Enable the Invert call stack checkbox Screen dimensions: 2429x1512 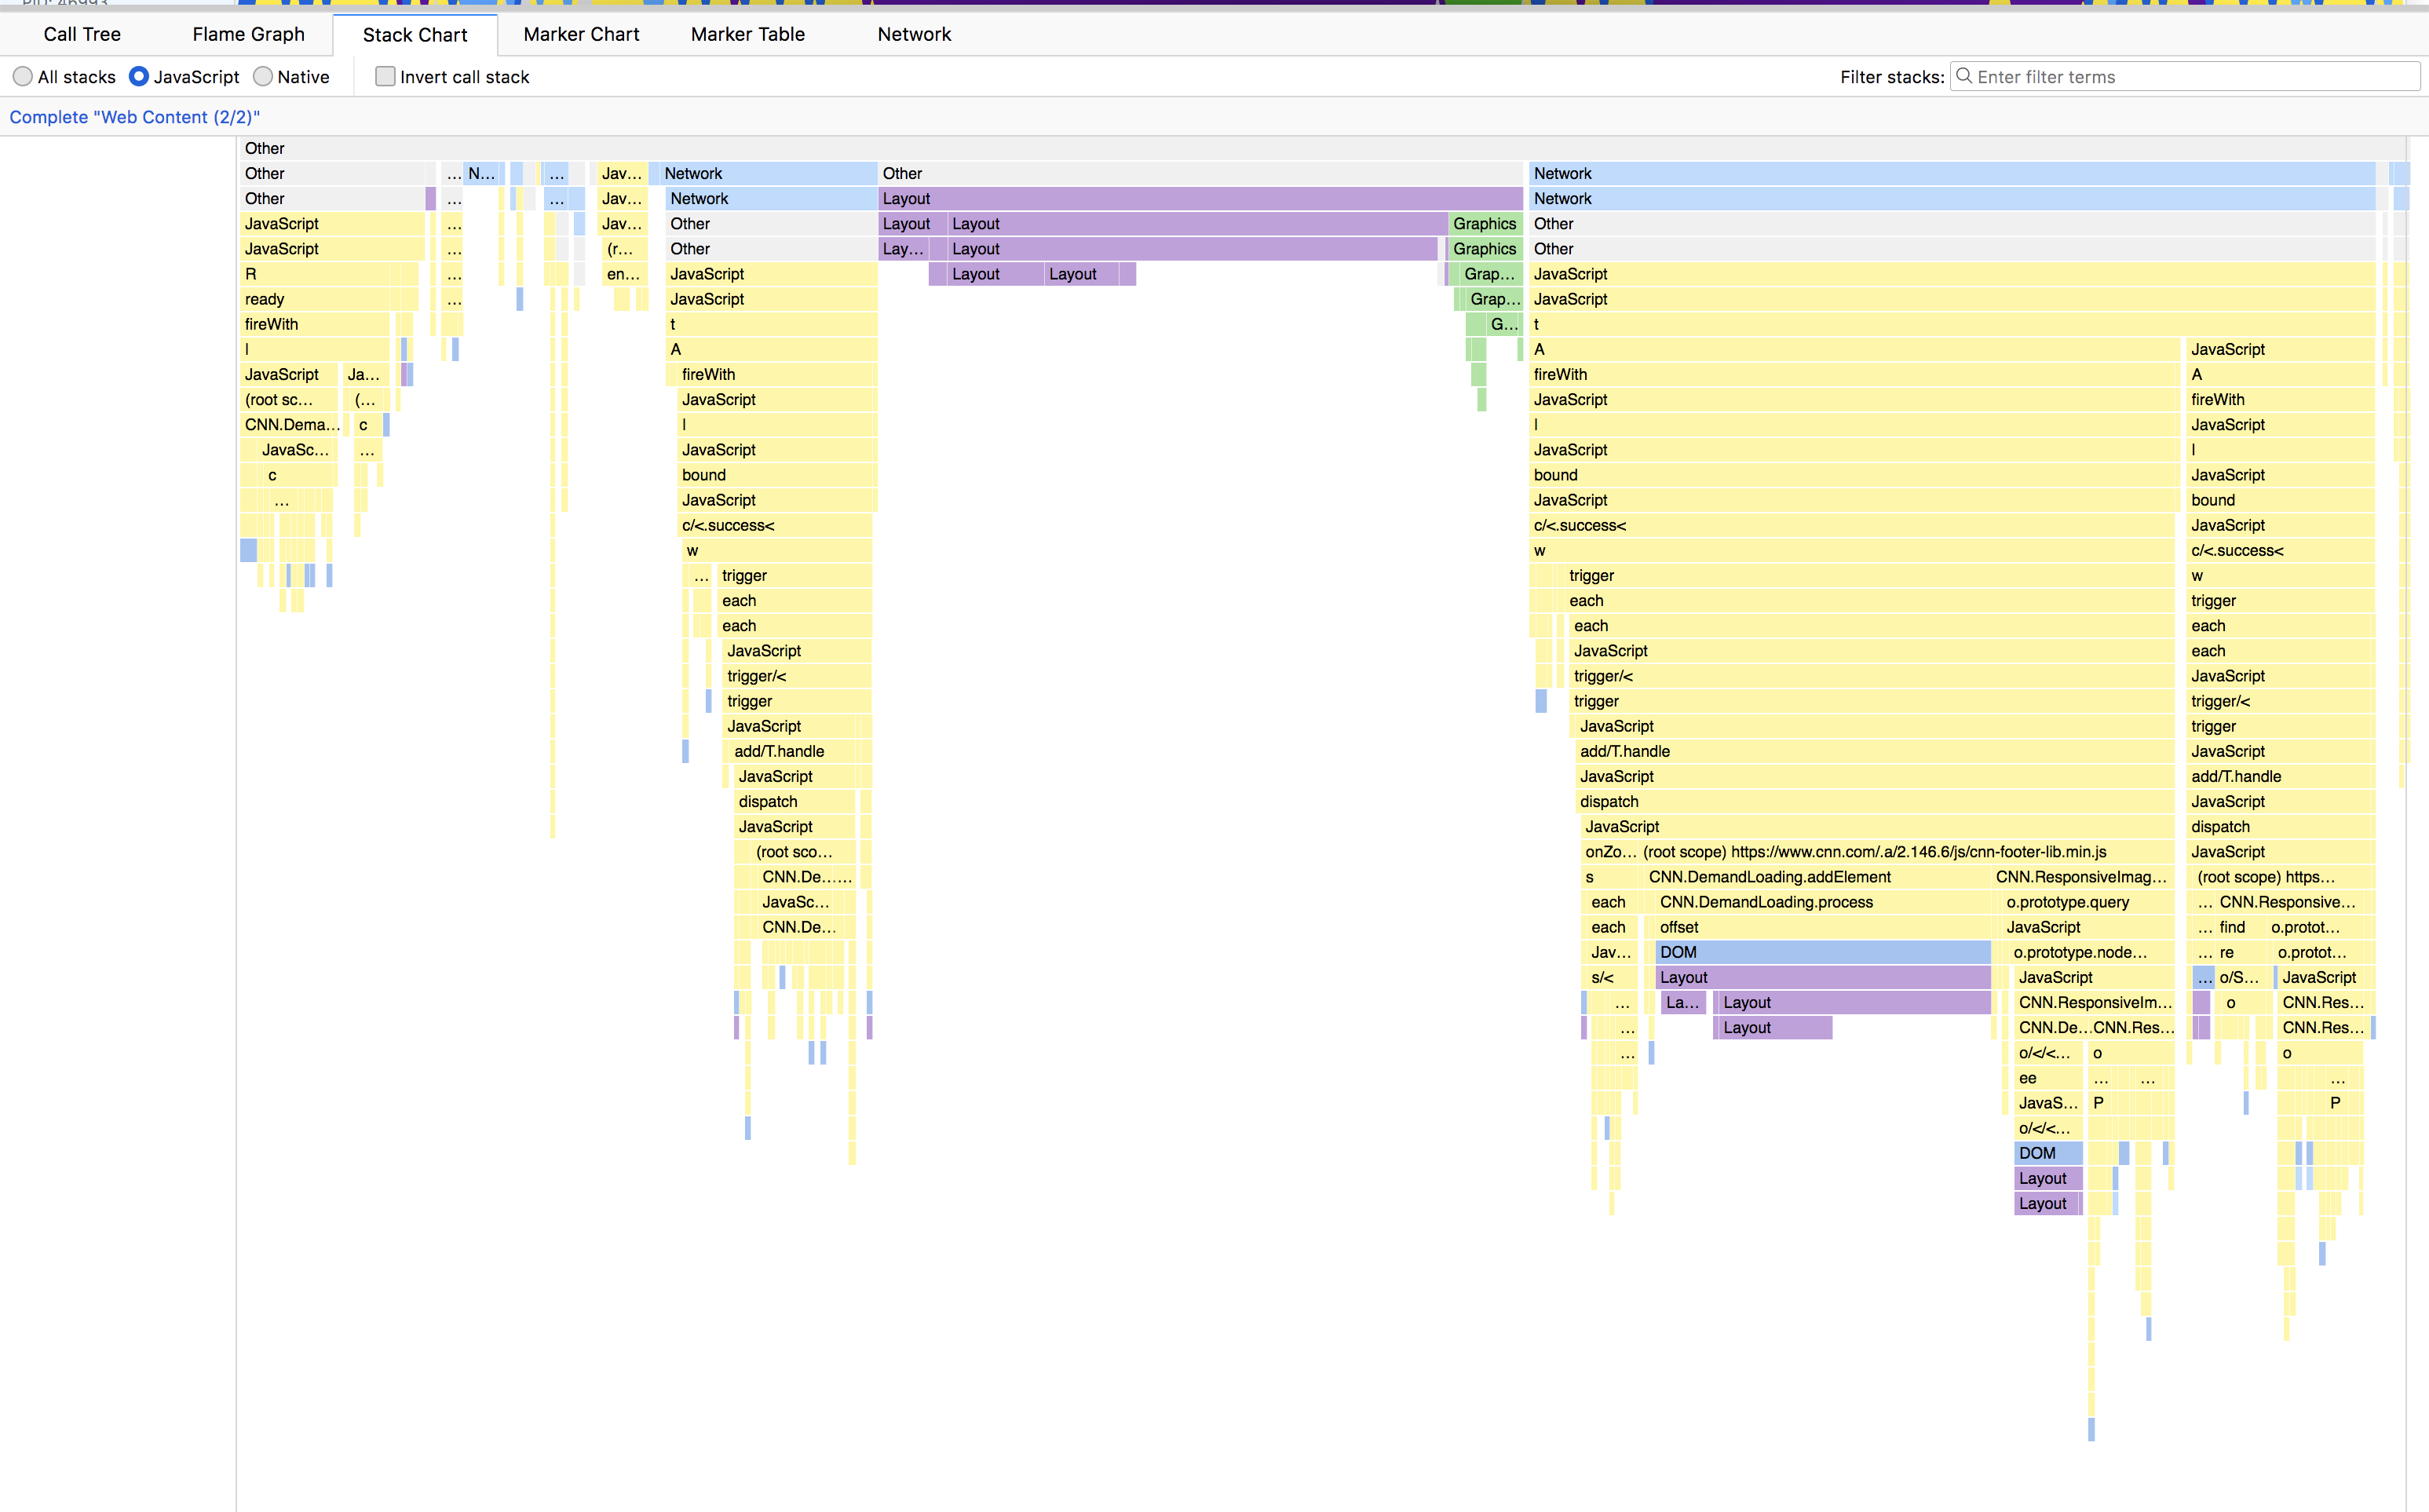[385, 76]
